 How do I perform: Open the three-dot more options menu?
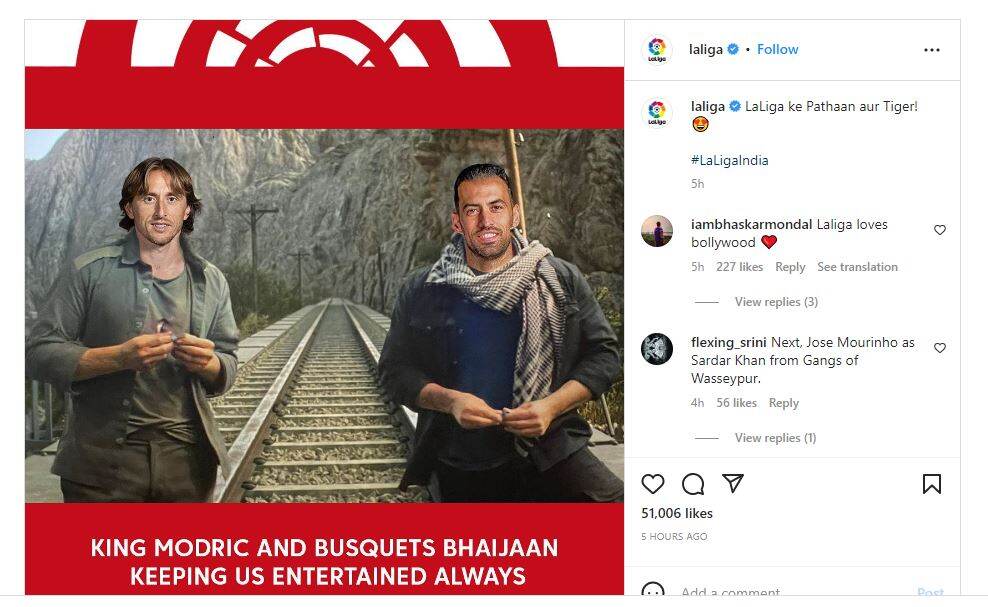932,50
